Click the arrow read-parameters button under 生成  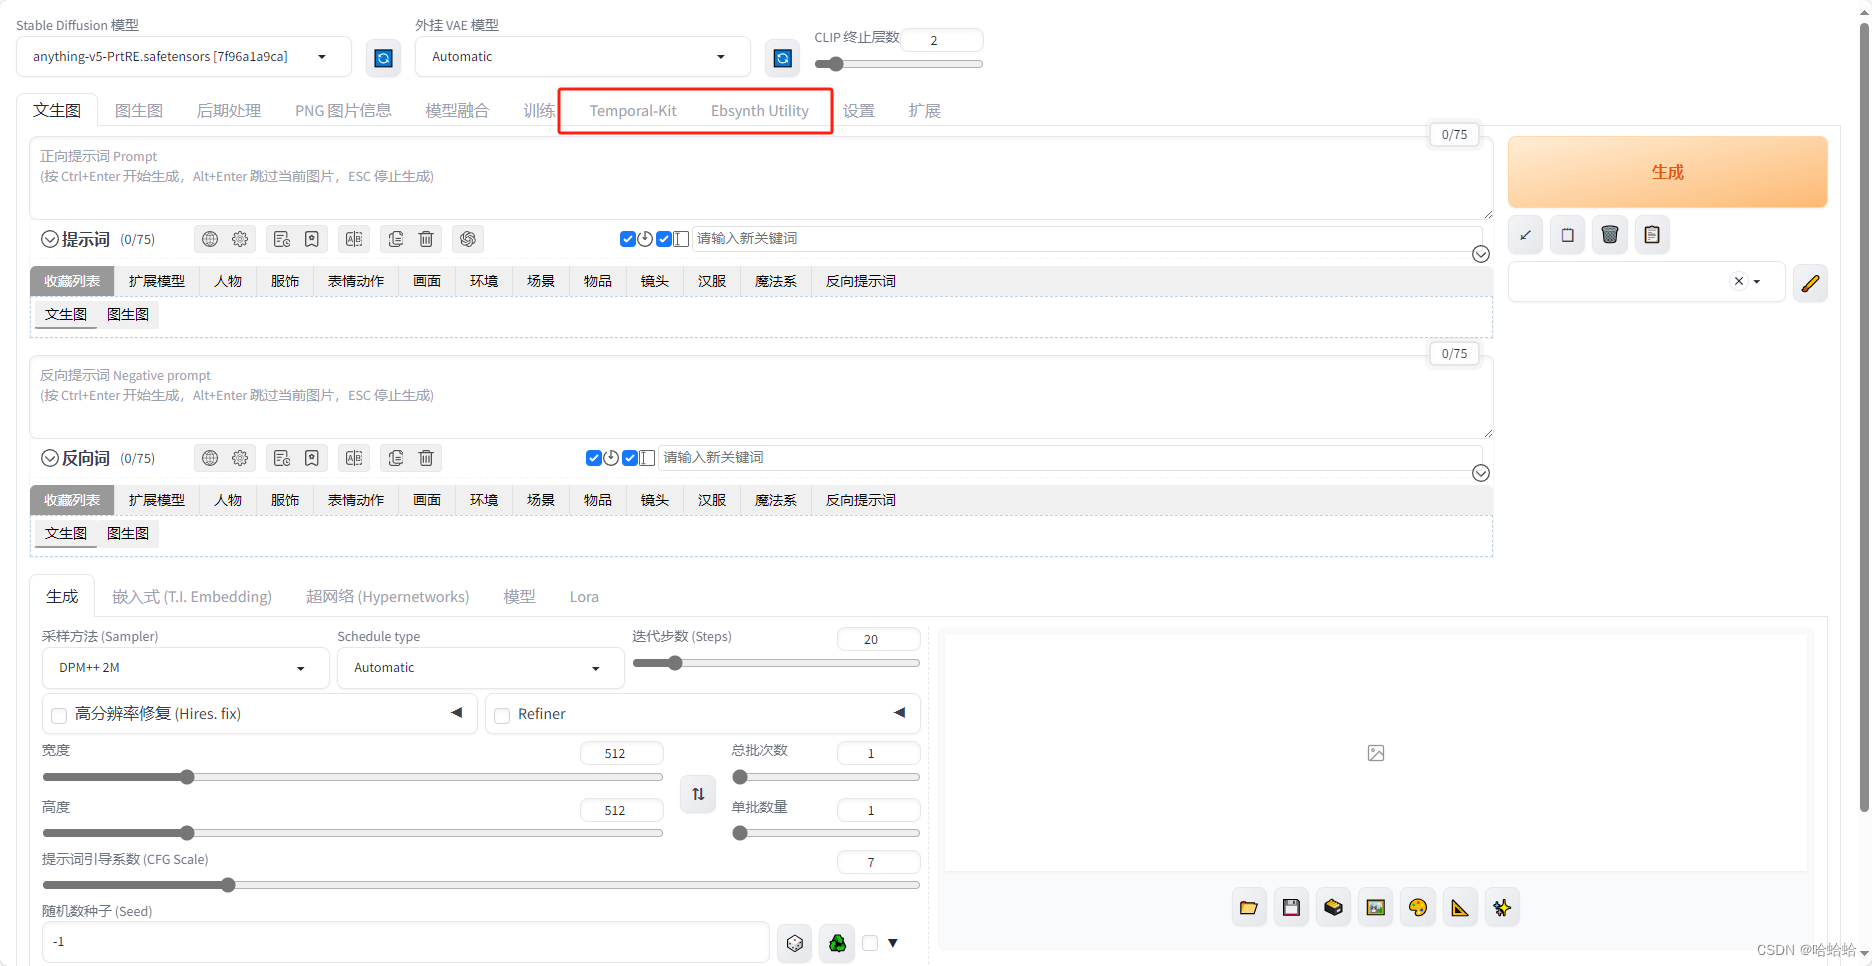(x=1525, y=235)
